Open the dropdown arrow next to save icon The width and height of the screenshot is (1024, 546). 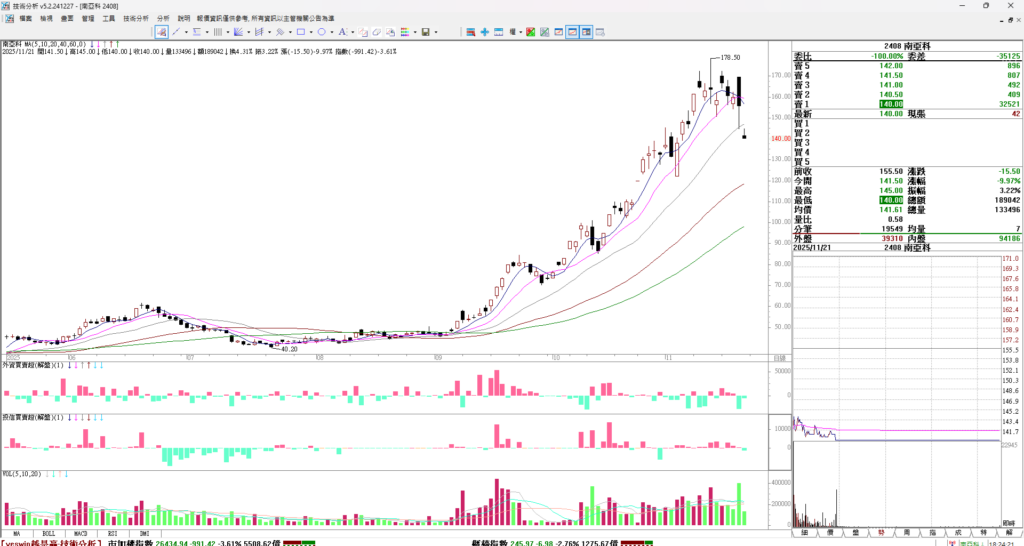point(436,32)
